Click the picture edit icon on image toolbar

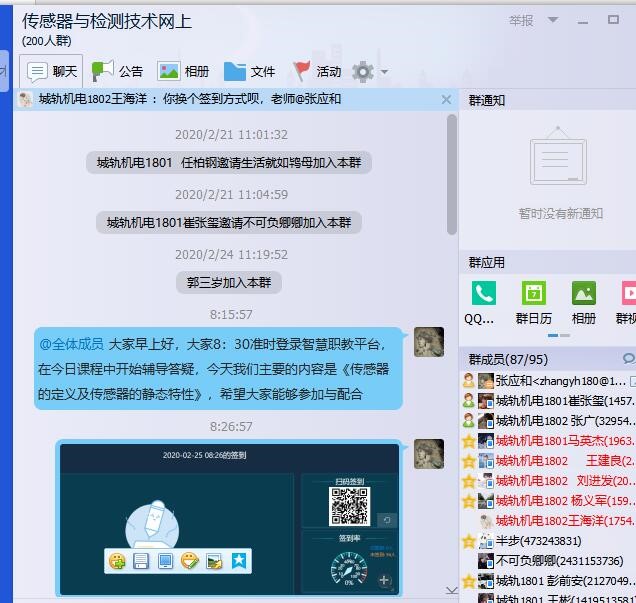[213, 561]
